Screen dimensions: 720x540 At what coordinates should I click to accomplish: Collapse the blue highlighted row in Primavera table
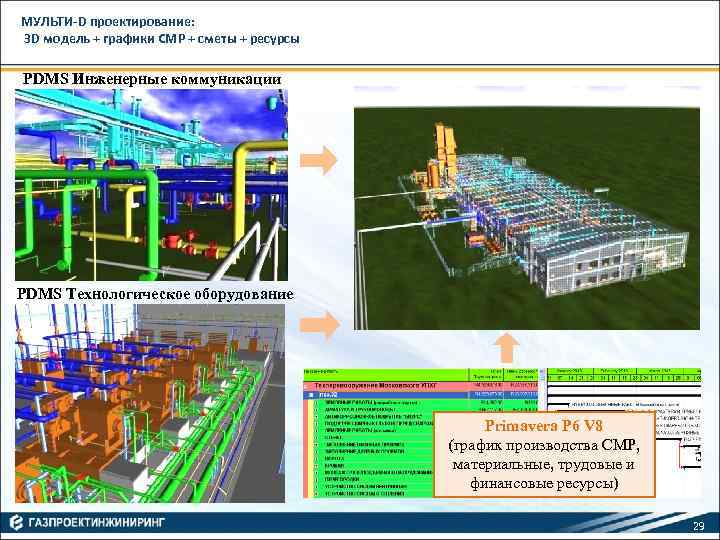[311, 394]
